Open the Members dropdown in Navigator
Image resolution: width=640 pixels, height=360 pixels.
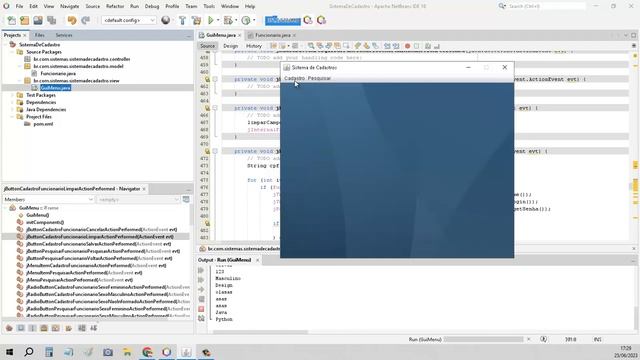49,200
